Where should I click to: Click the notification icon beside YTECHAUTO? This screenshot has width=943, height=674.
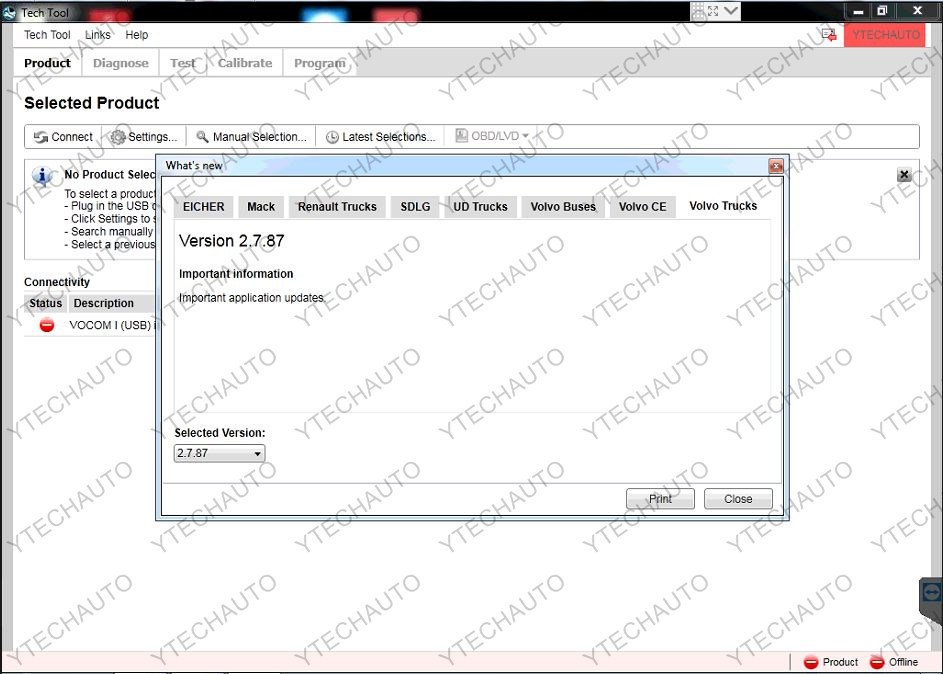(x=828, y=34)
